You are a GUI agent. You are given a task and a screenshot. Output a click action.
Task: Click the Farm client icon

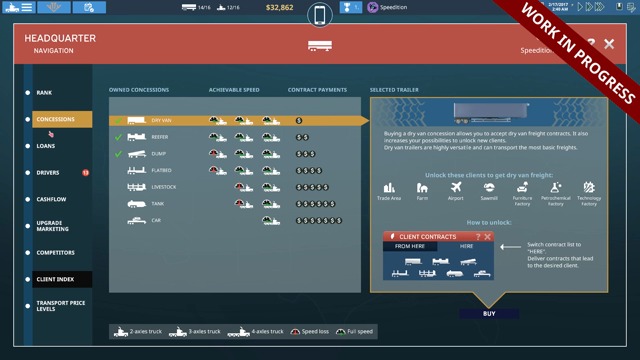(x=422, y=191)
